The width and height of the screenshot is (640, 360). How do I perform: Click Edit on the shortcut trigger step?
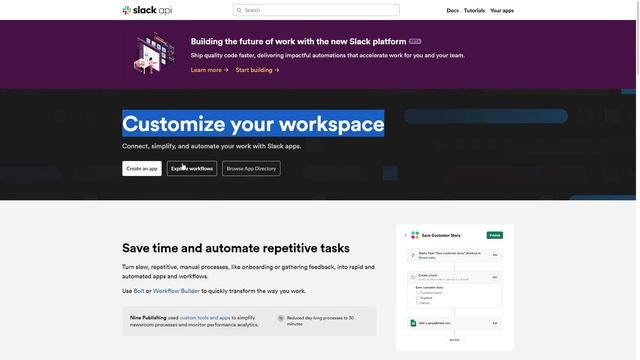(495, 255)
